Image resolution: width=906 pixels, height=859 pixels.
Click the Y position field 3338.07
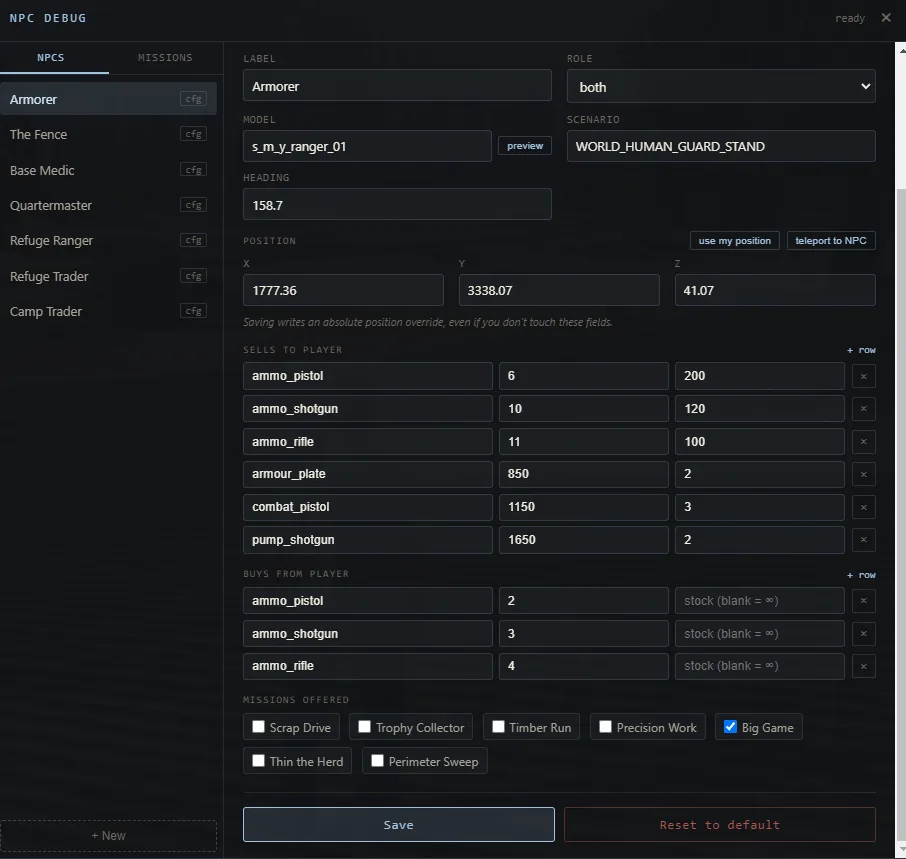pos(559,290)
